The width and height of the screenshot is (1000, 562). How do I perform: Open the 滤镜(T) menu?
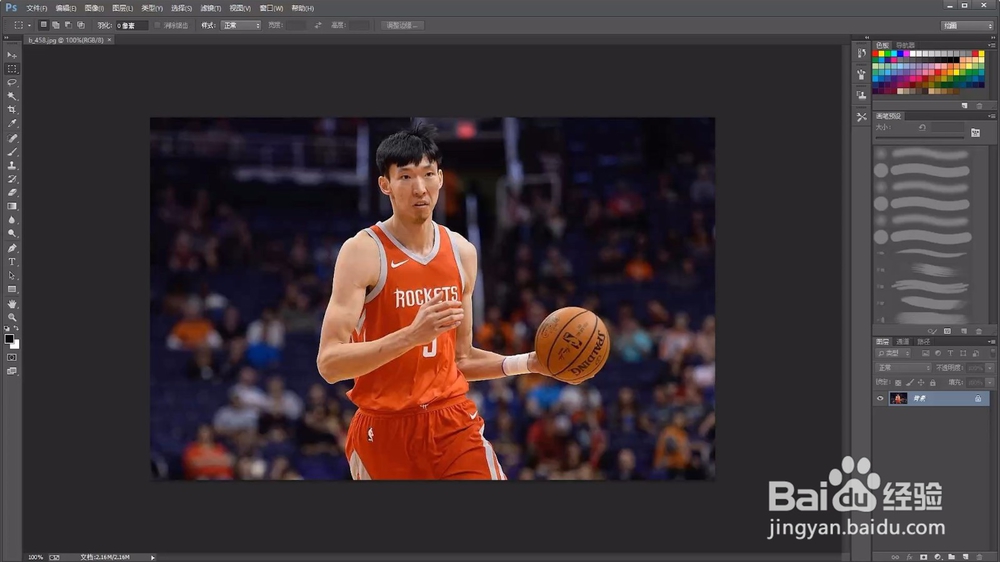point(210,8)
